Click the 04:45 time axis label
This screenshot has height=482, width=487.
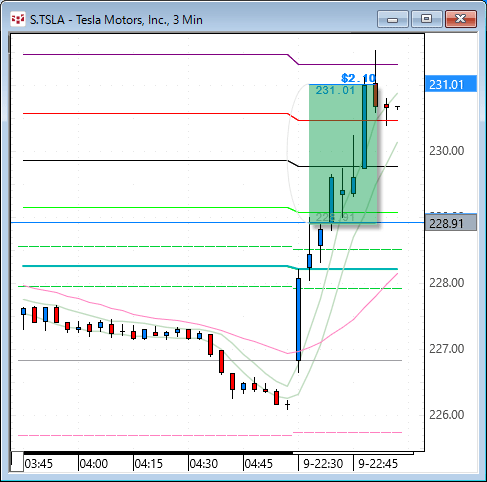pyautogui.click(x=259, y=464)
